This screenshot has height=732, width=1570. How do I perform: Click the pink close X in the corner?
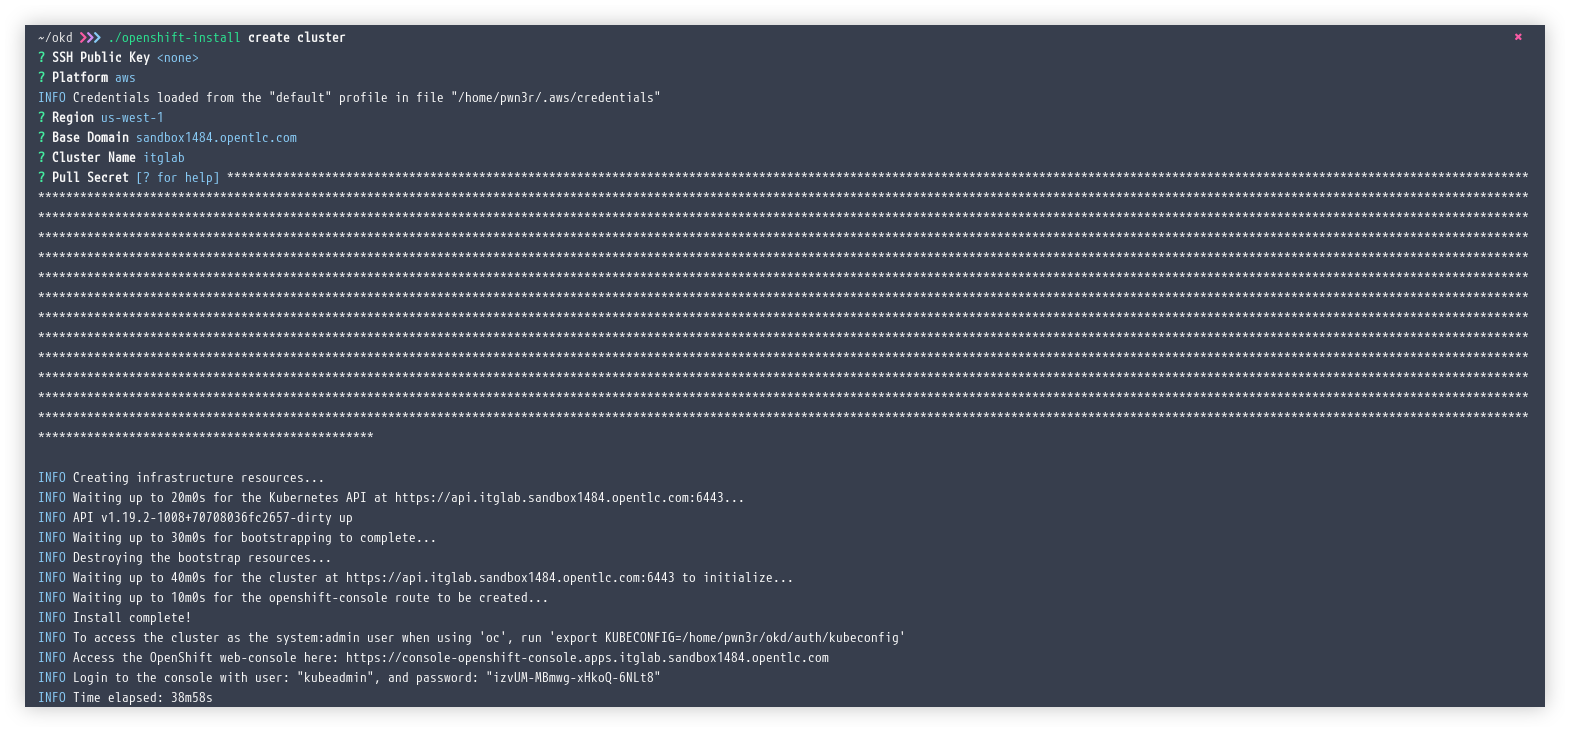(x=1518, y=37)
